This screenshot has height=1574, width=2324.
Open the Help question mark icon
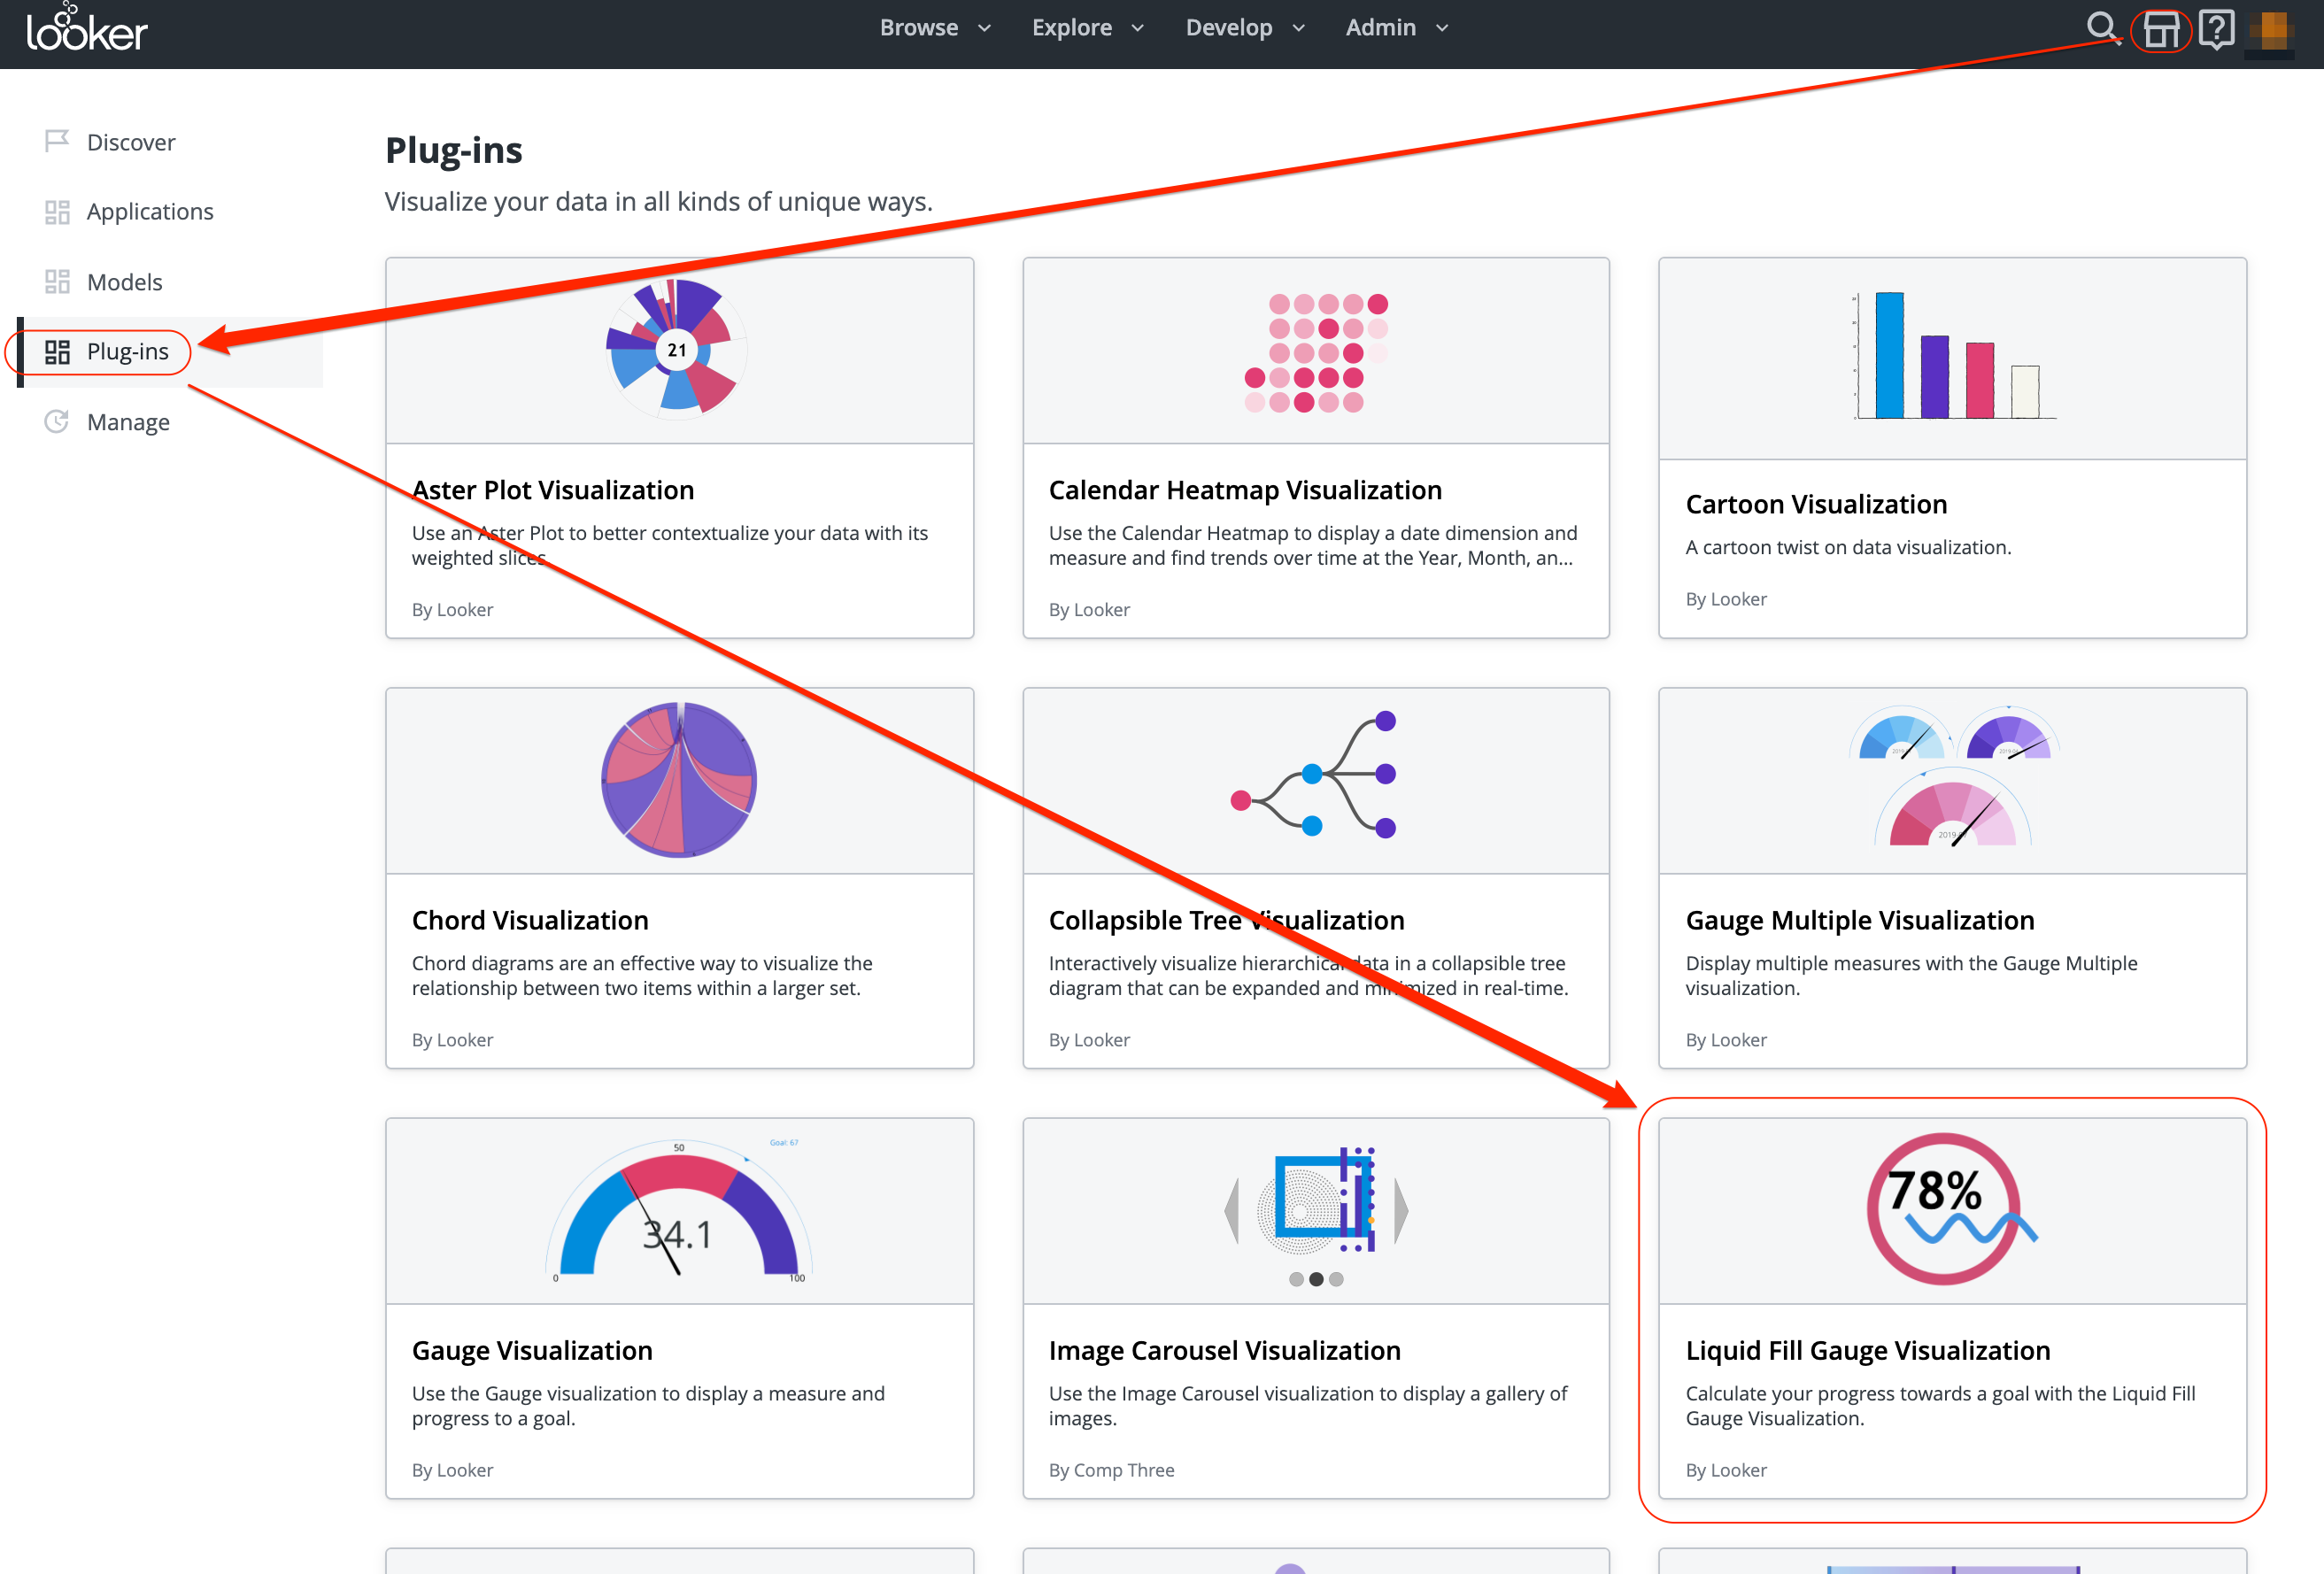click(x=2216, y=29)
